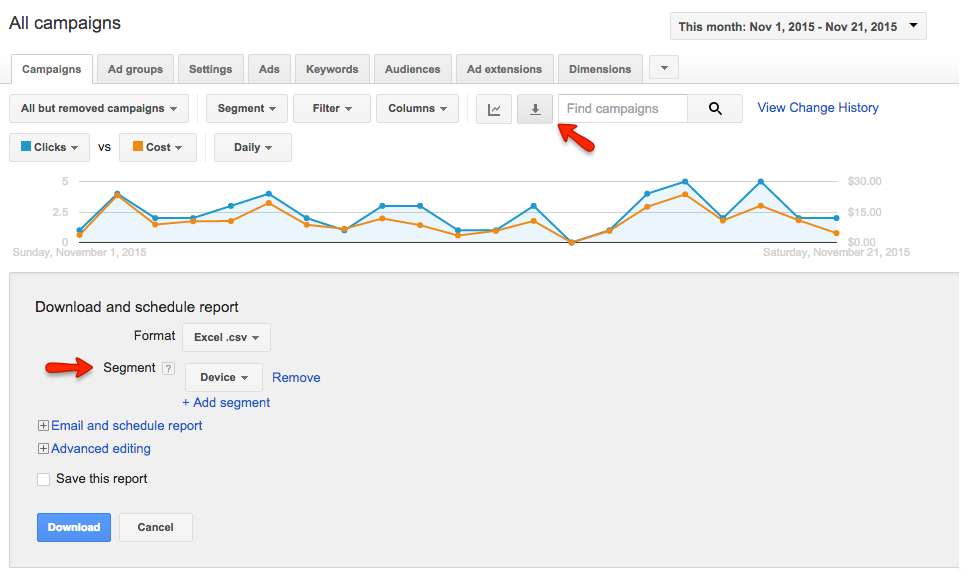Click the download report arrow icon

(535, 109)
